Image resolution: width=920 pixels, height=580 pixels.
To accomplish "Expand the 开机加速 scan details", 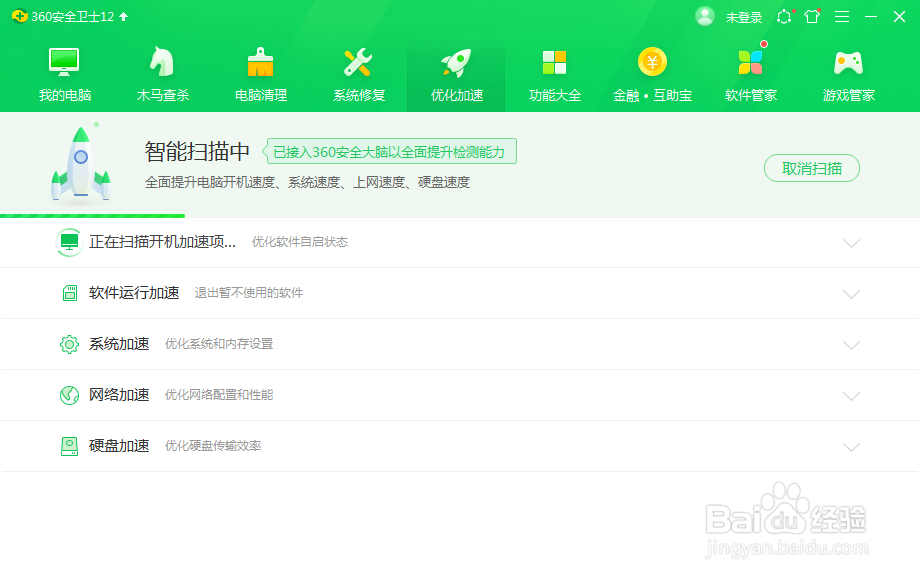I will [851, 243].
